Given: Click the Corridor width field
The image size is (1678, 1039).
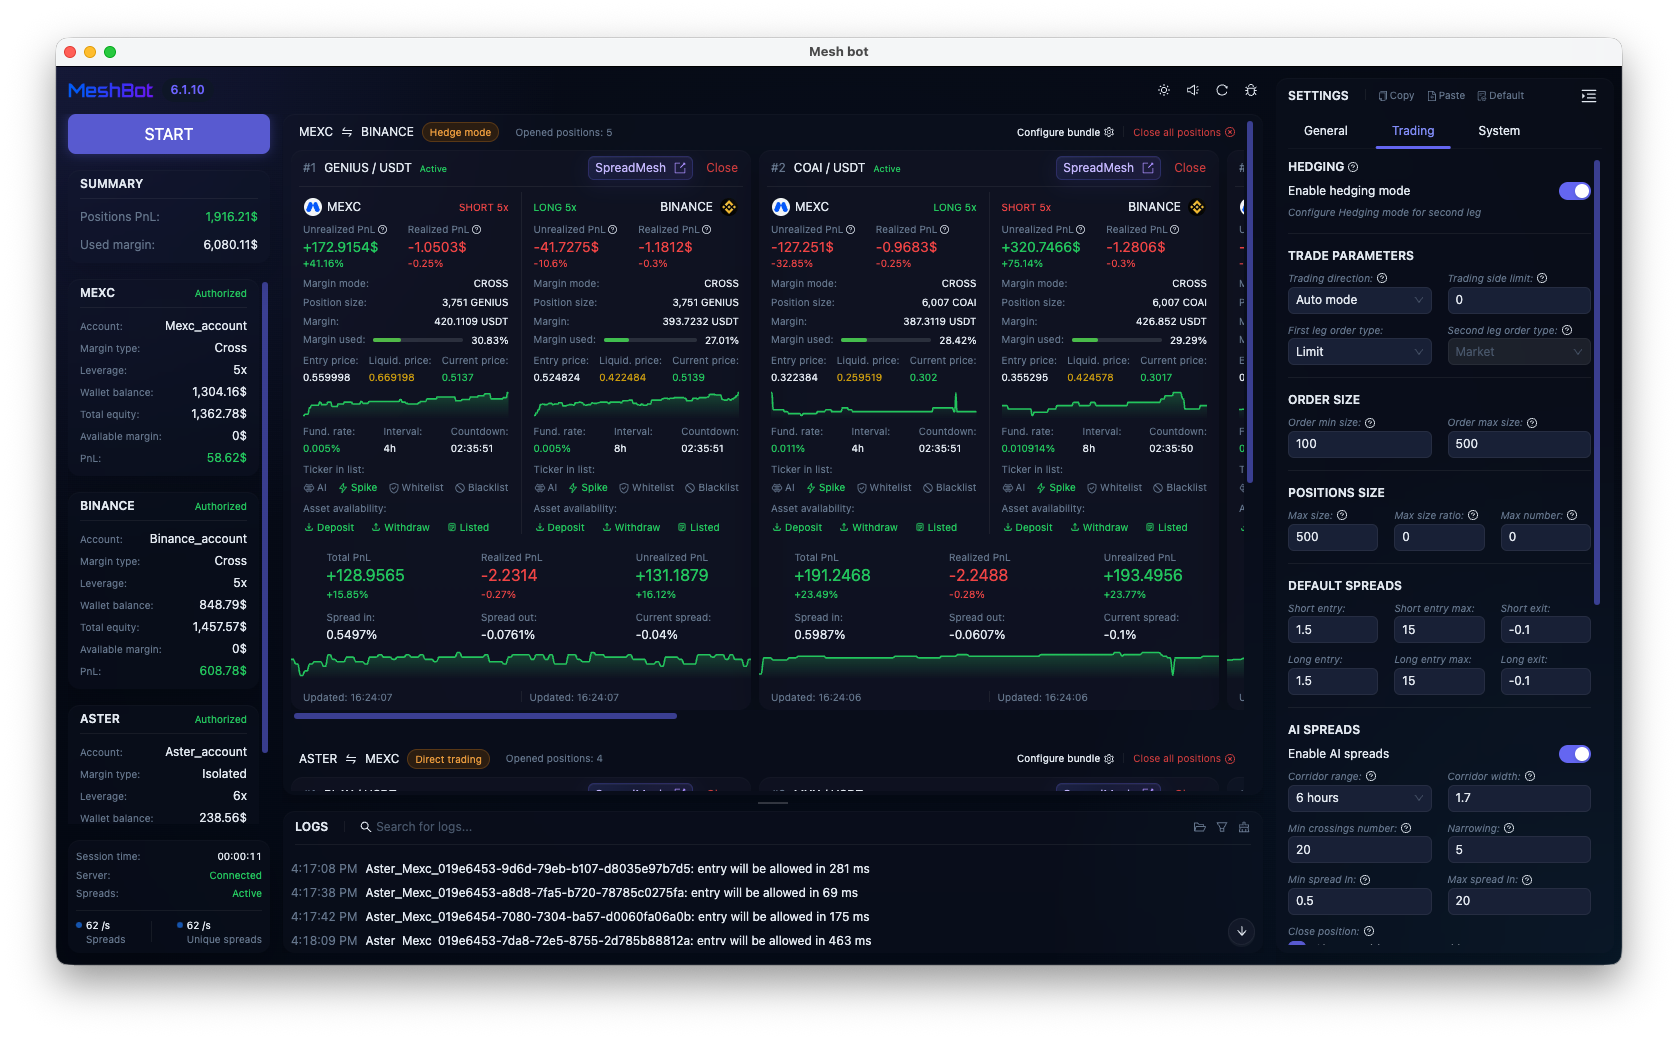Looking at the screenshot, I should pos(1518,798).
